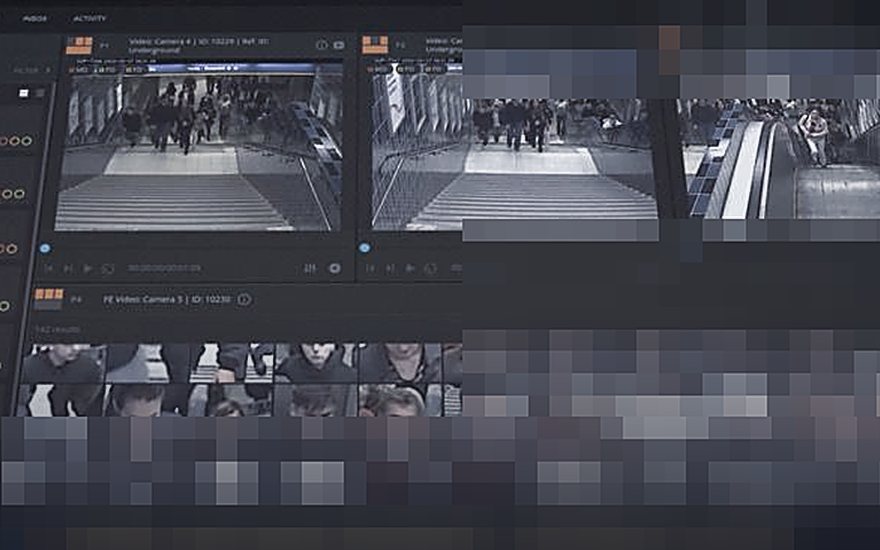
Task: Click the orange layout icon of the second camera panel
Action: pos(375,45)
